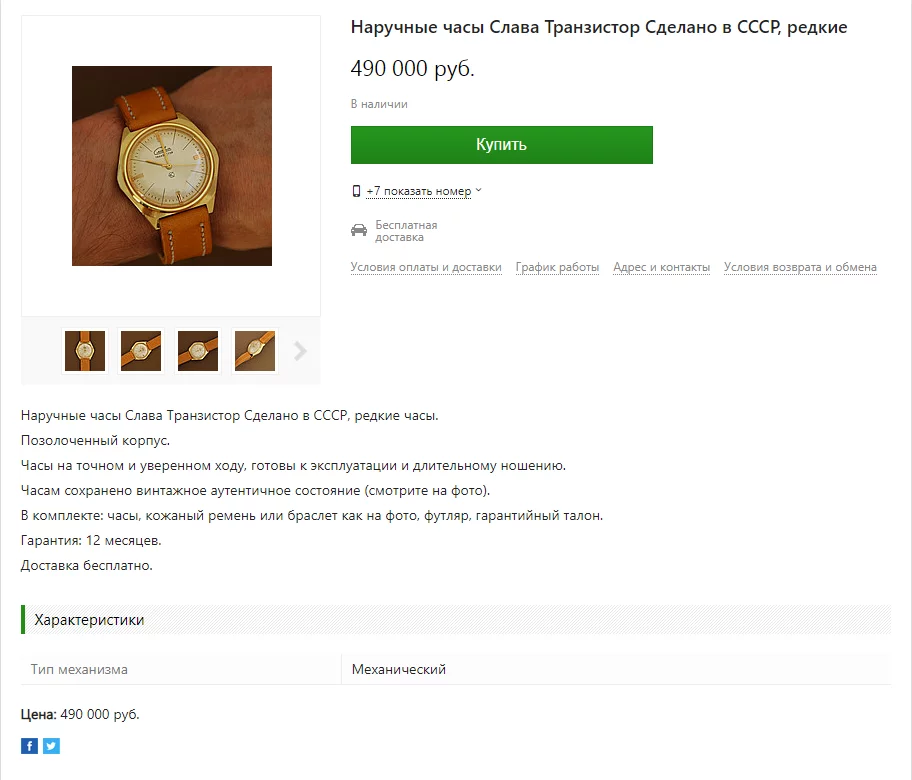Click the Facebook share icon

click(x=29, y=746)
